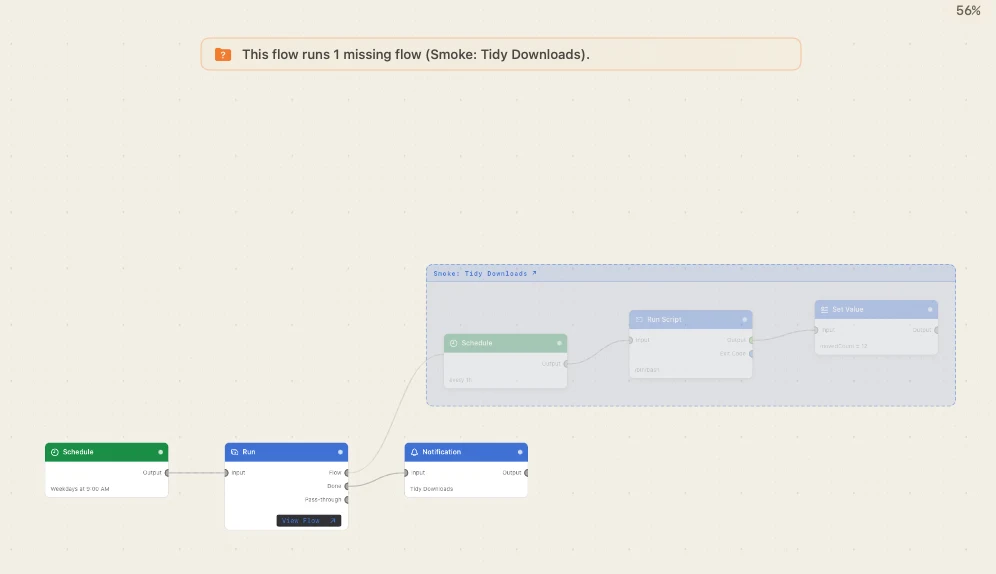Select the Set Value node header
Viewport: 996px width, 574px height.
pyautogui.click(x=876, y=310)
